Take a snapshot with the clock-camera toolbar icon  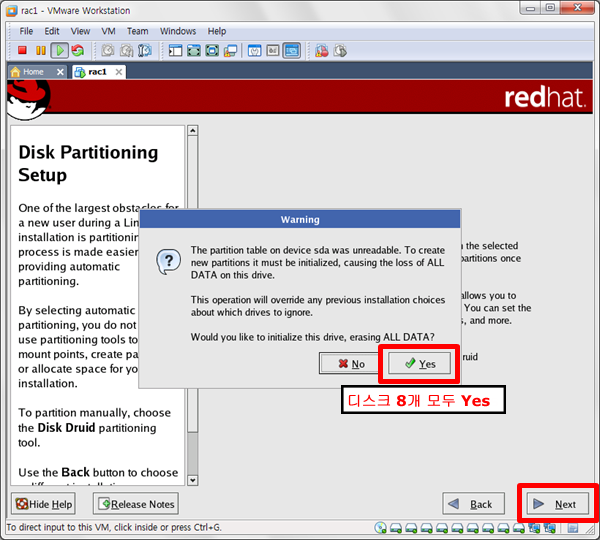pos(108,50)
